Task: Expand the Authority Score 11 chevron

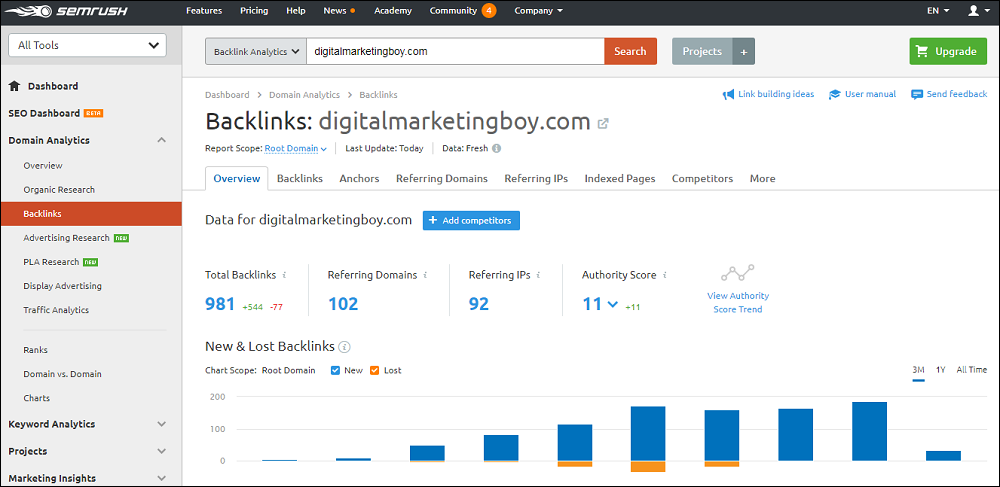Action: coord(613,305)
